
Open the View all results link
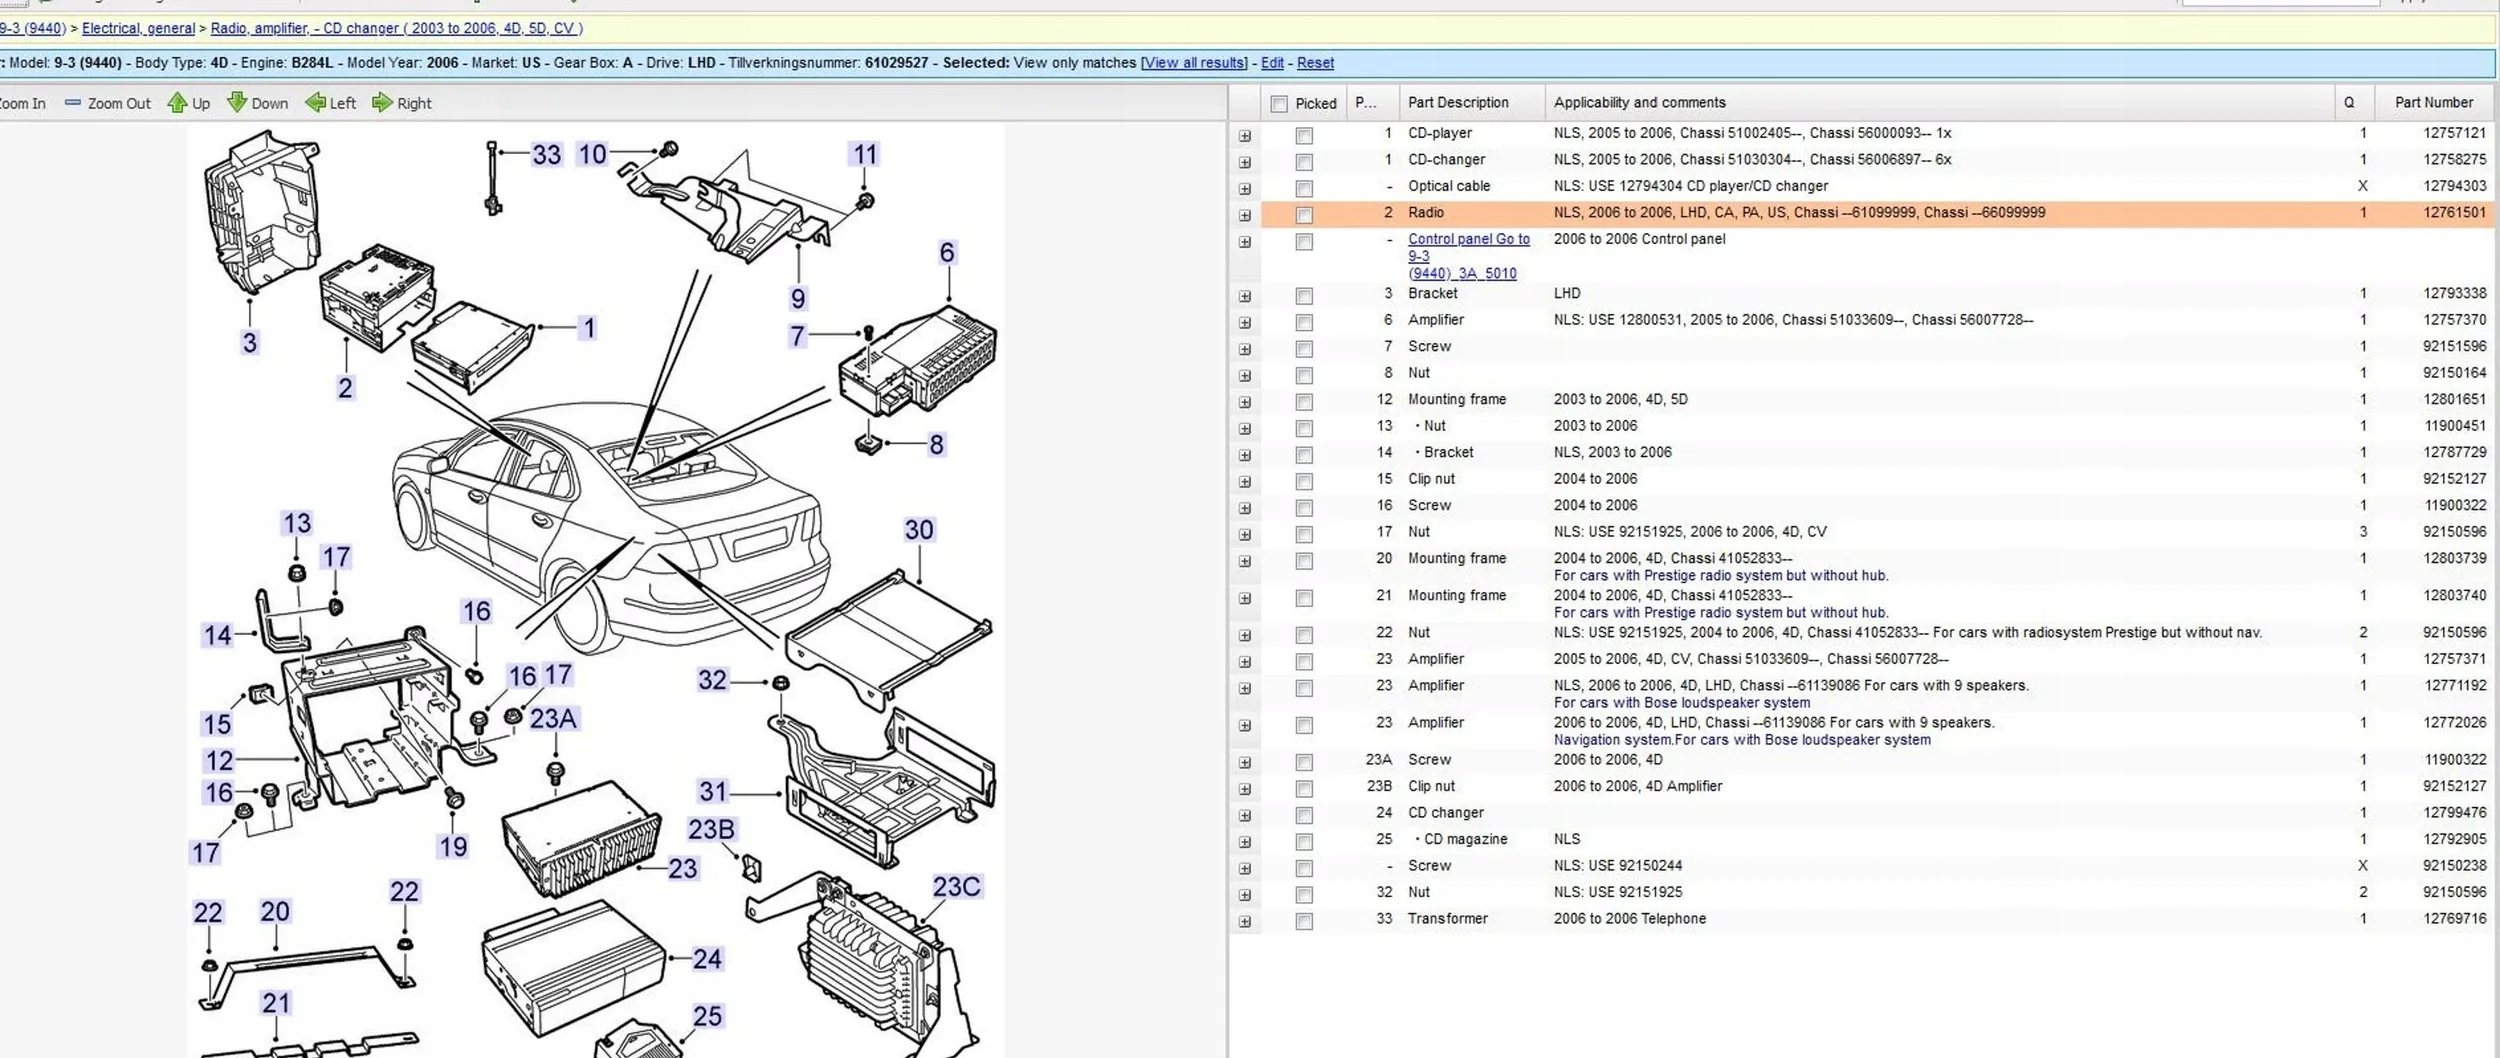click(1194, 63)
